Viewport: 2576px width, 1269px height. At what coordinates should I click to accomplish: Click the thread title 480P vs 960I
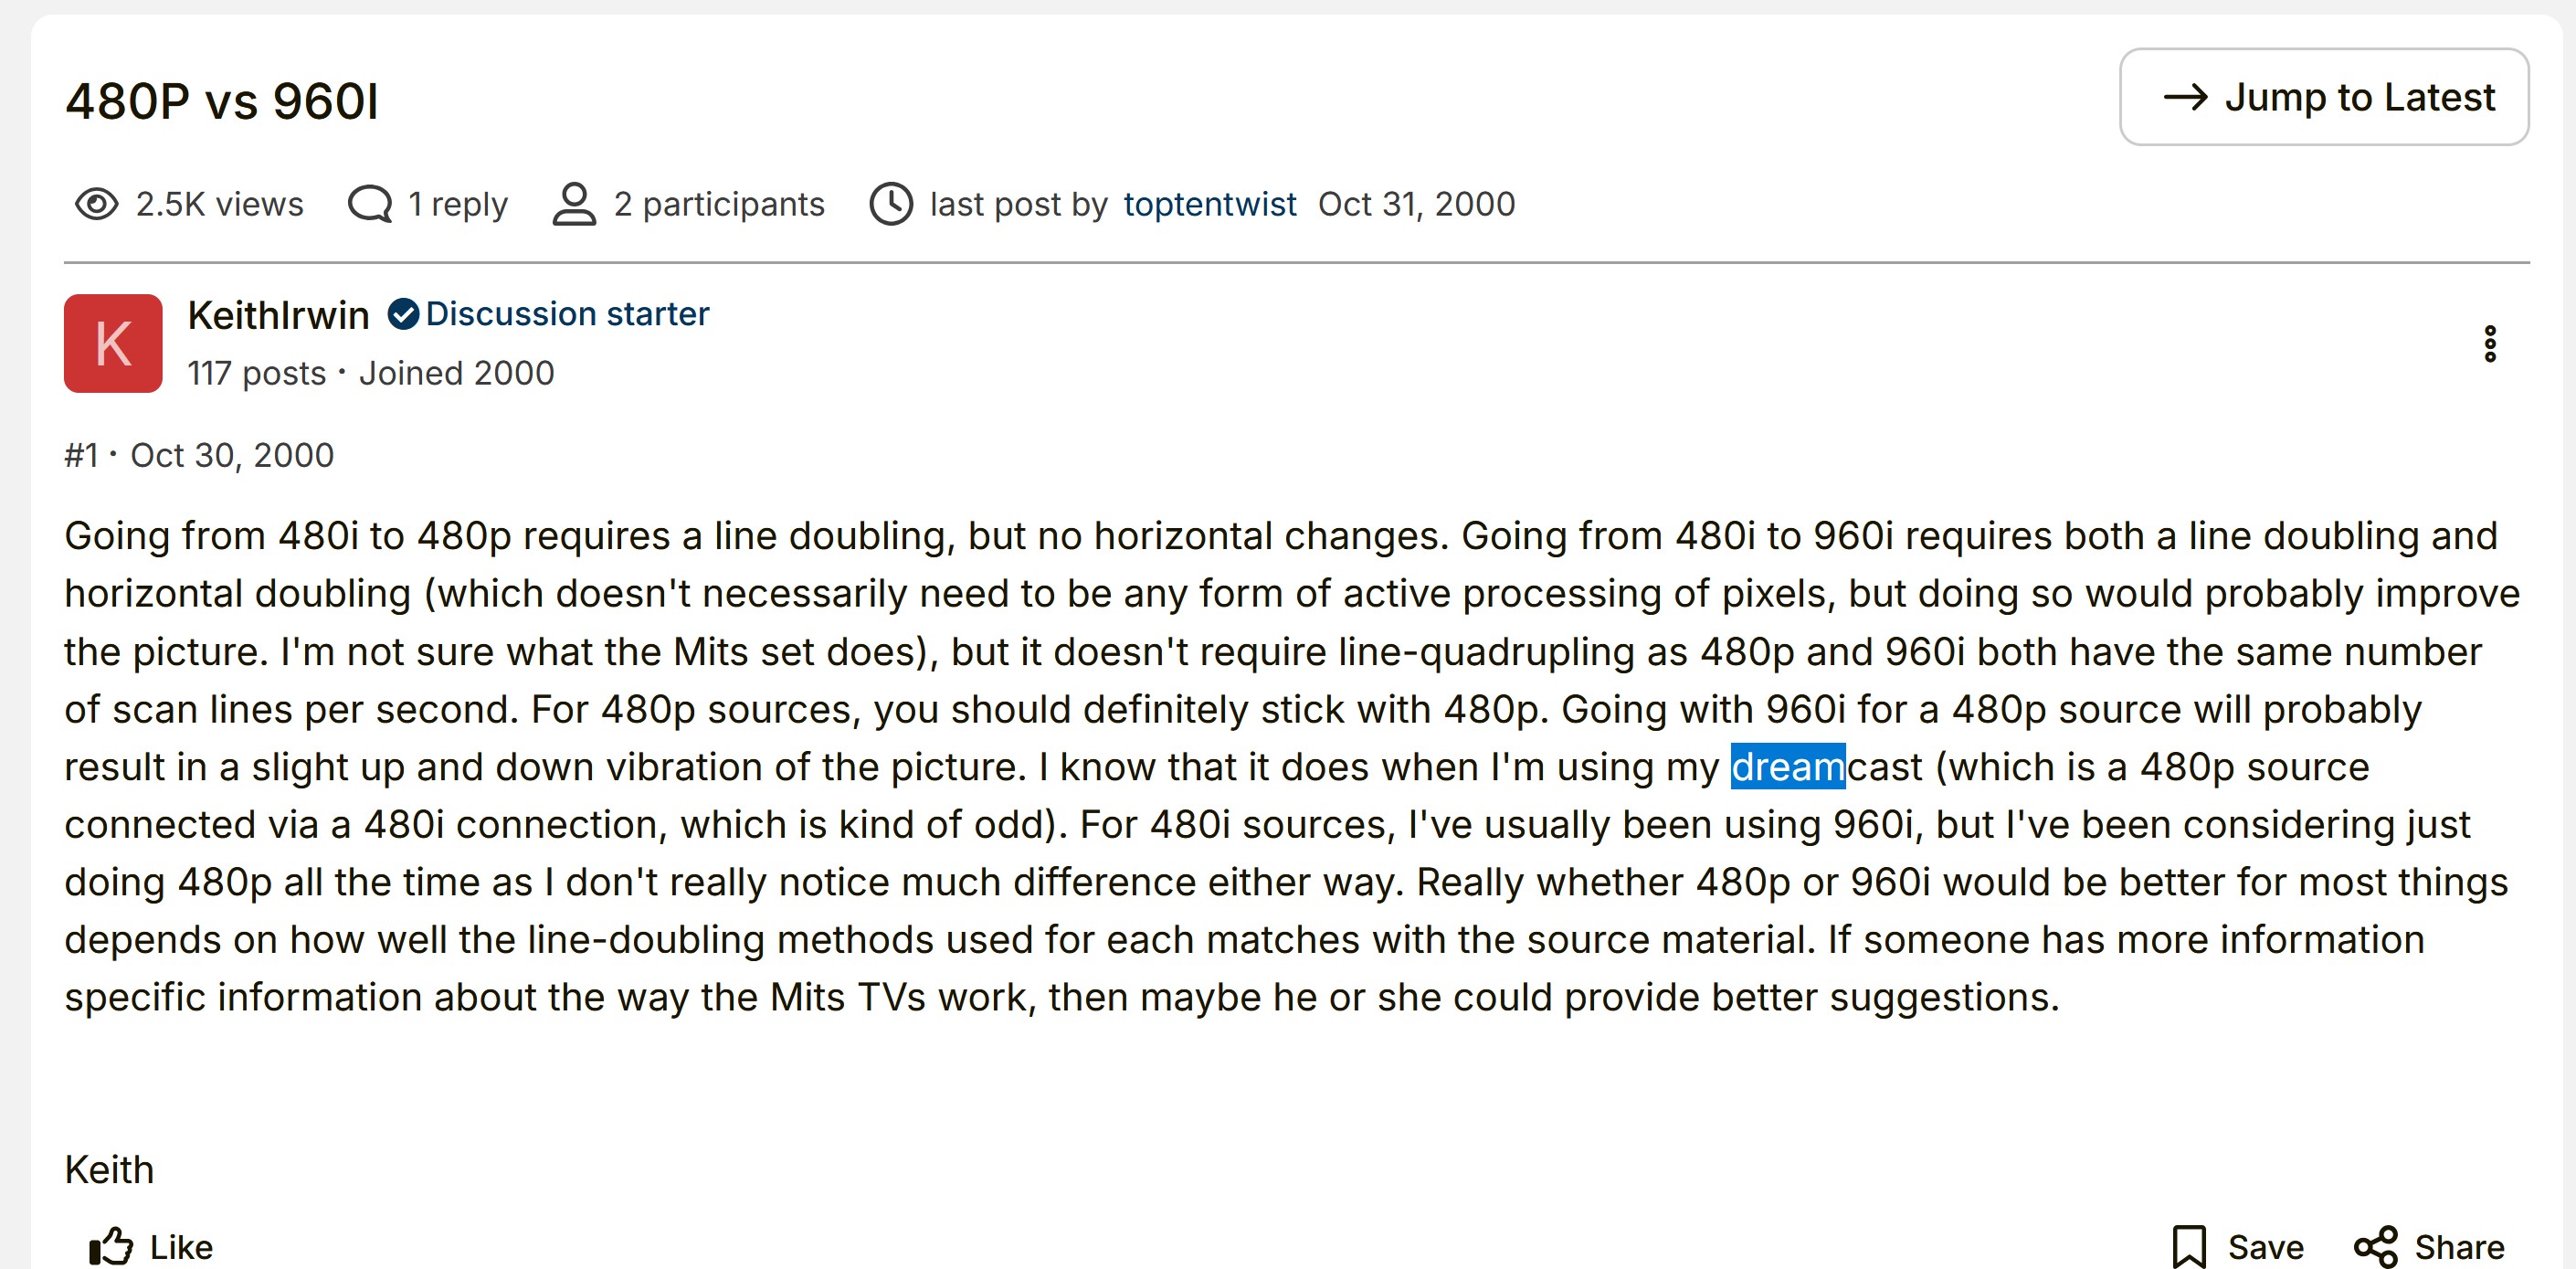pos(222,101)
